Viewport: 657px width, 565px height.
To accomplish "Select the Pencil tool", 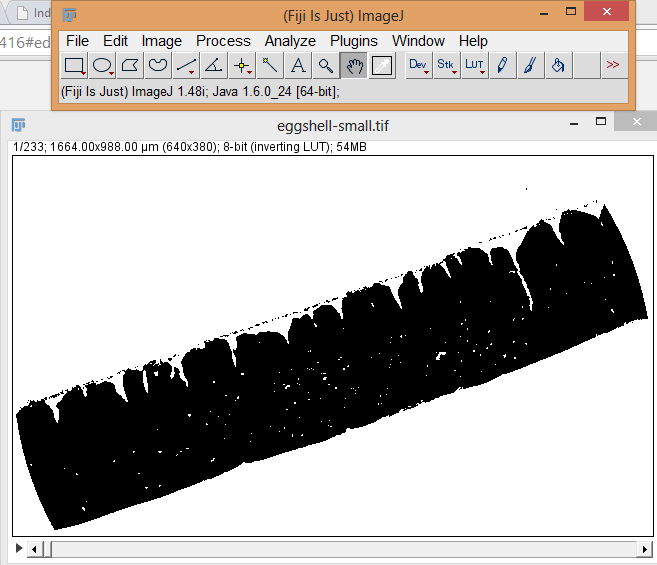I will pos(503,65).
